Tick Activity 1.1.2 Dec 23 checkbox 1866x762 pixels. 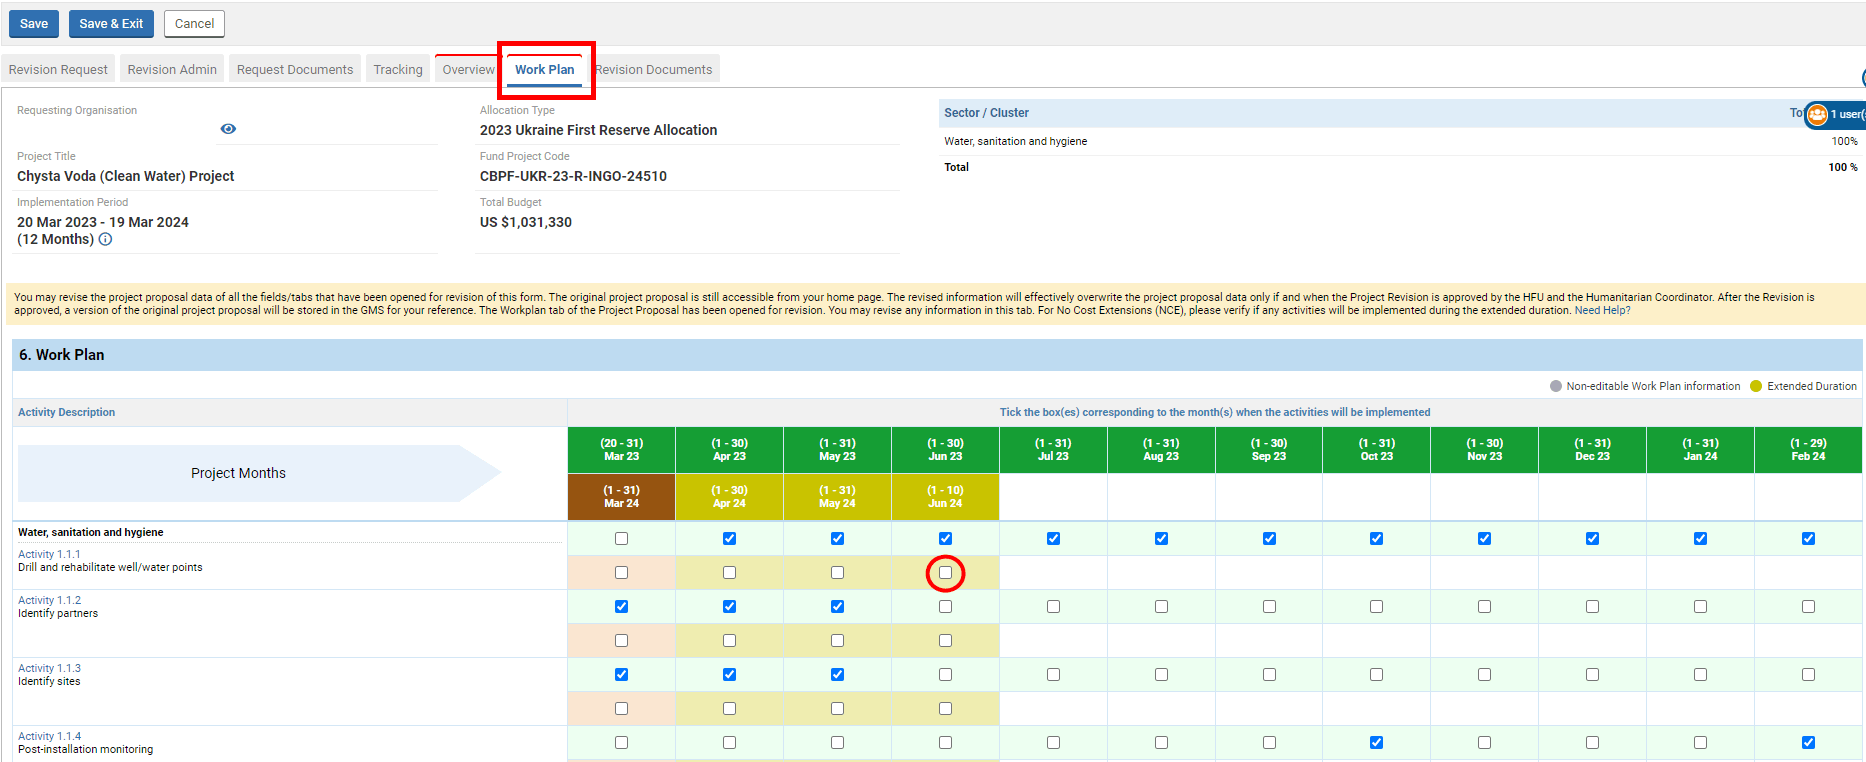click(1592, 607)
